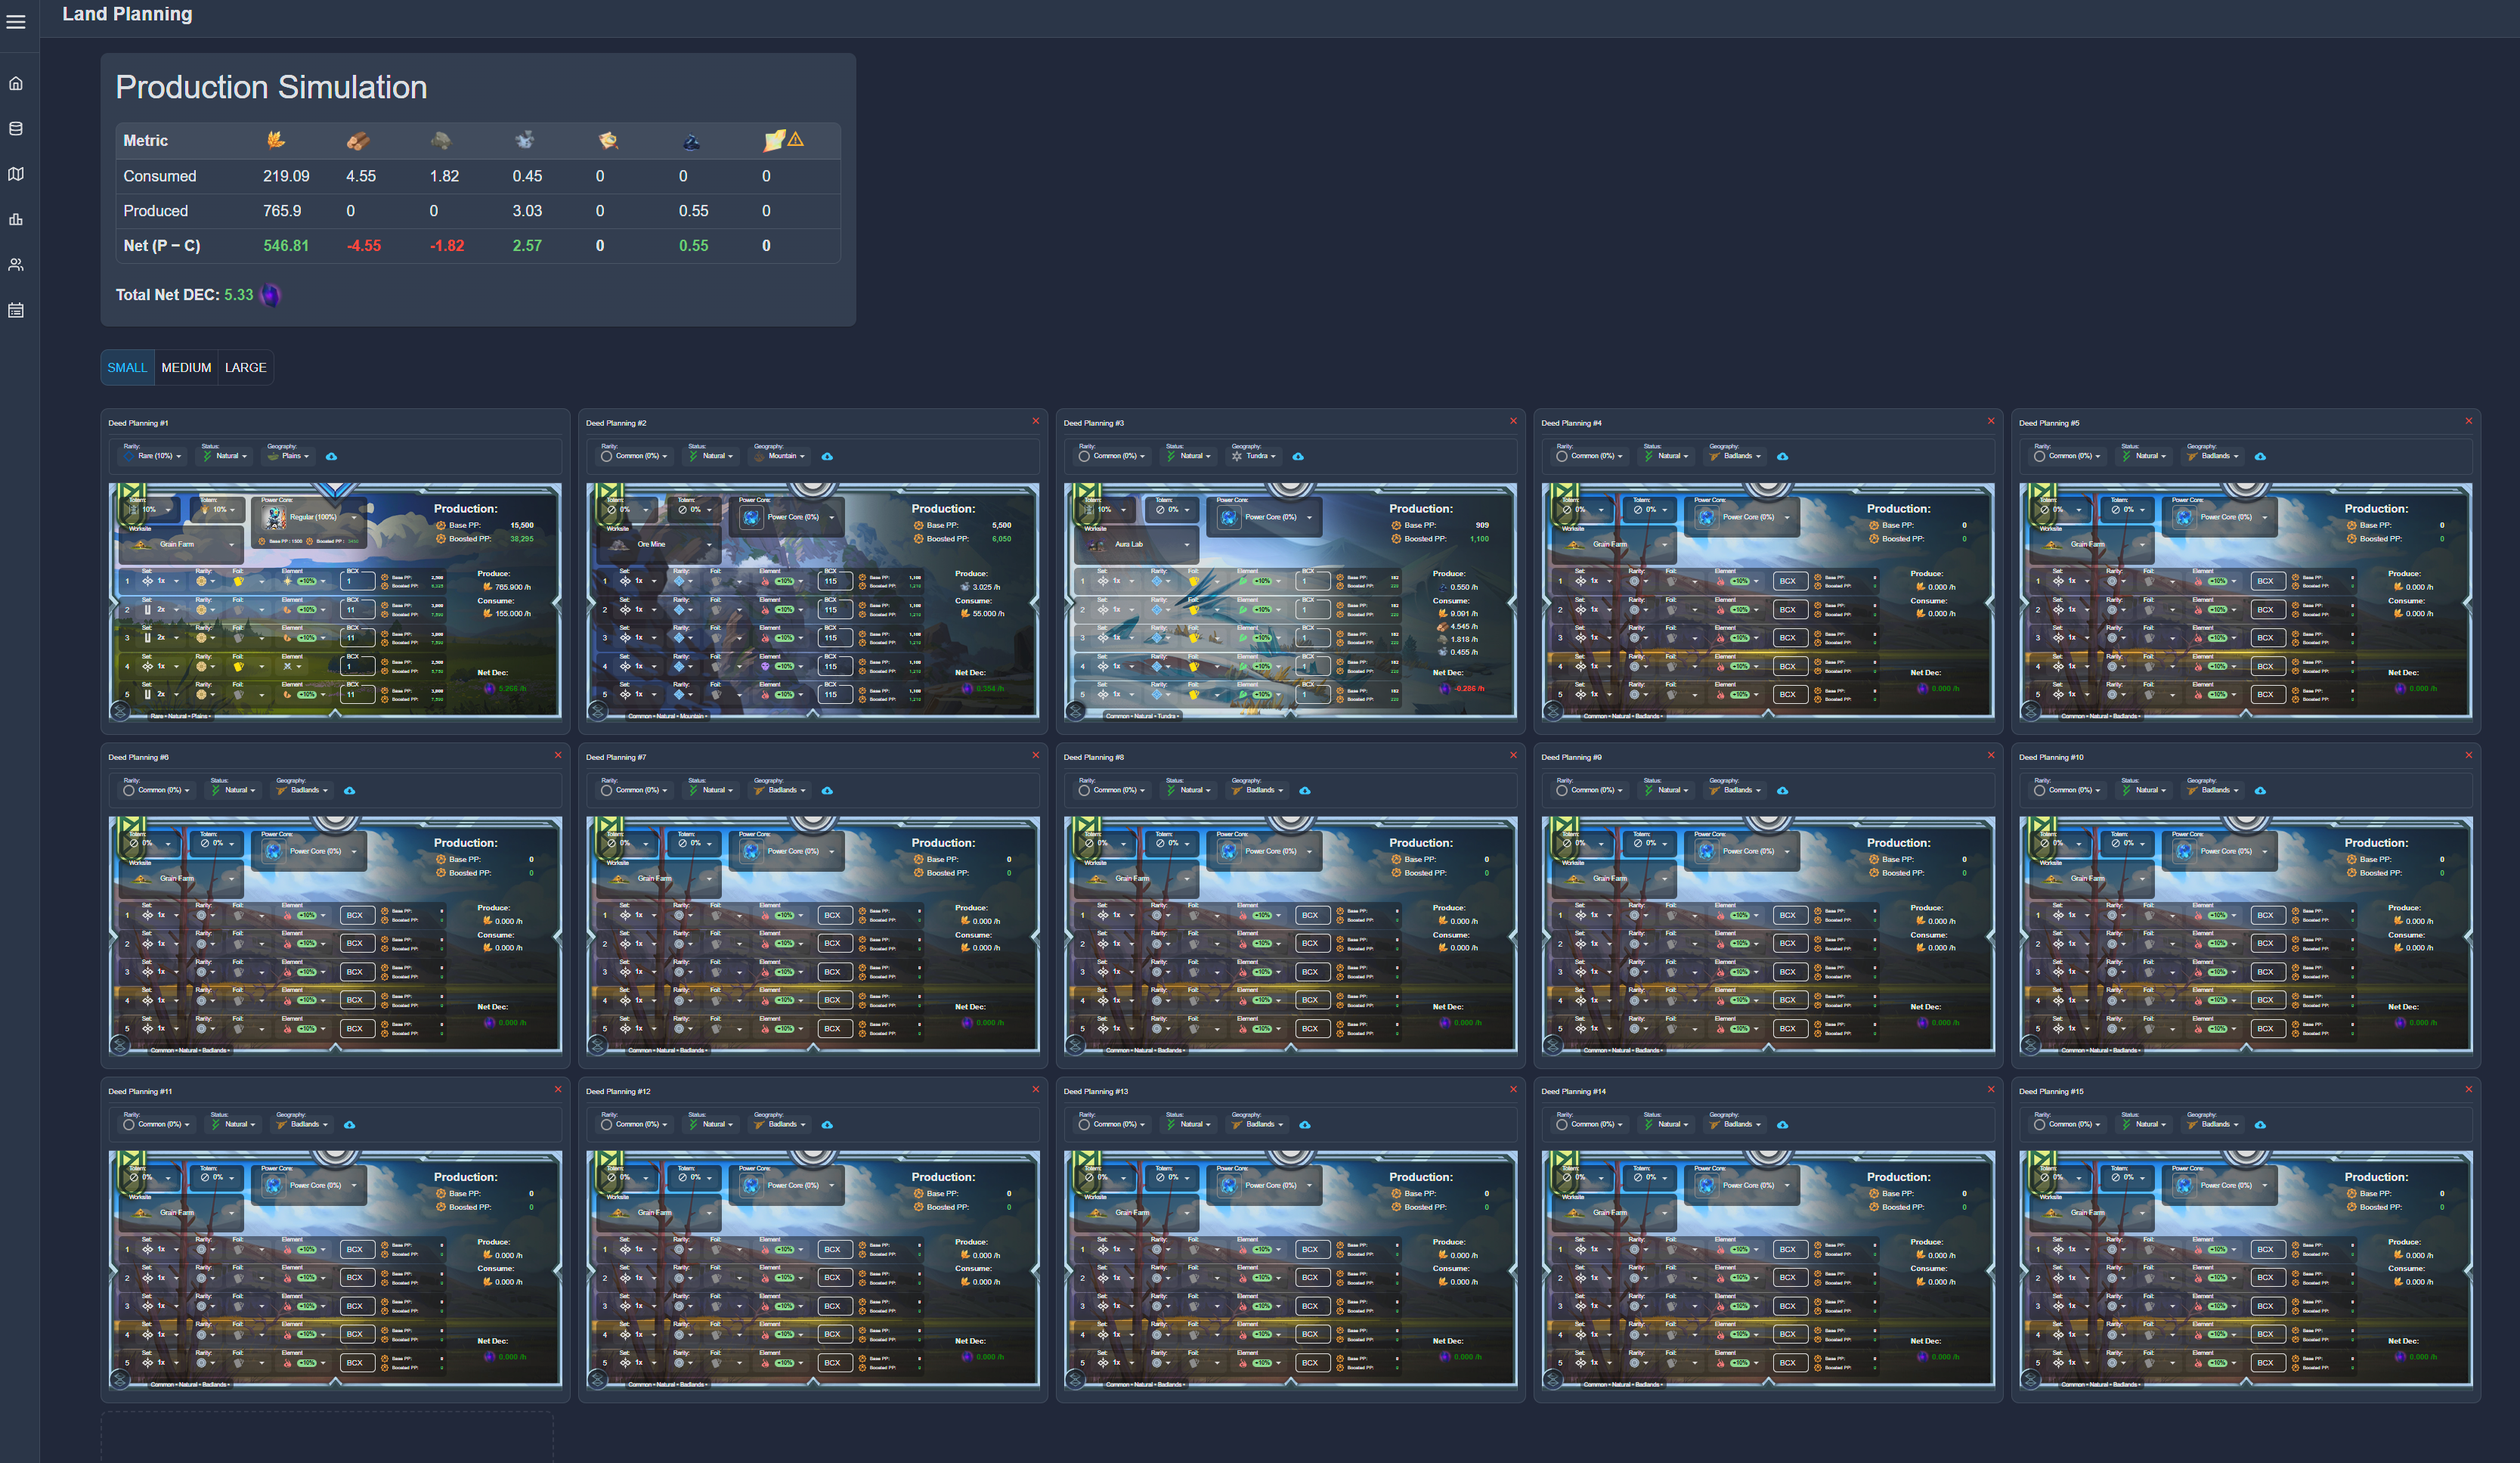Open the map sidebar icon
Screen dimensions: 2520x1463
point(16,174)
